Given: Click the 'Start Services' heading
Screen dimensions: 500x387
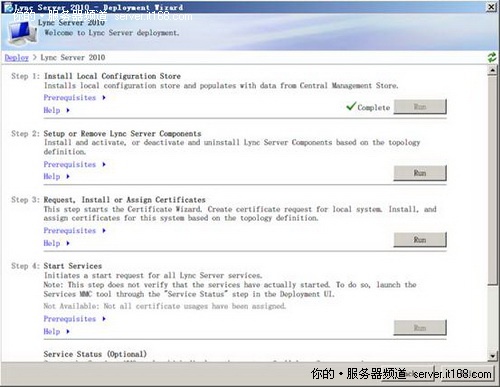Looking at the screenshot, I should [x=73, y=266].
